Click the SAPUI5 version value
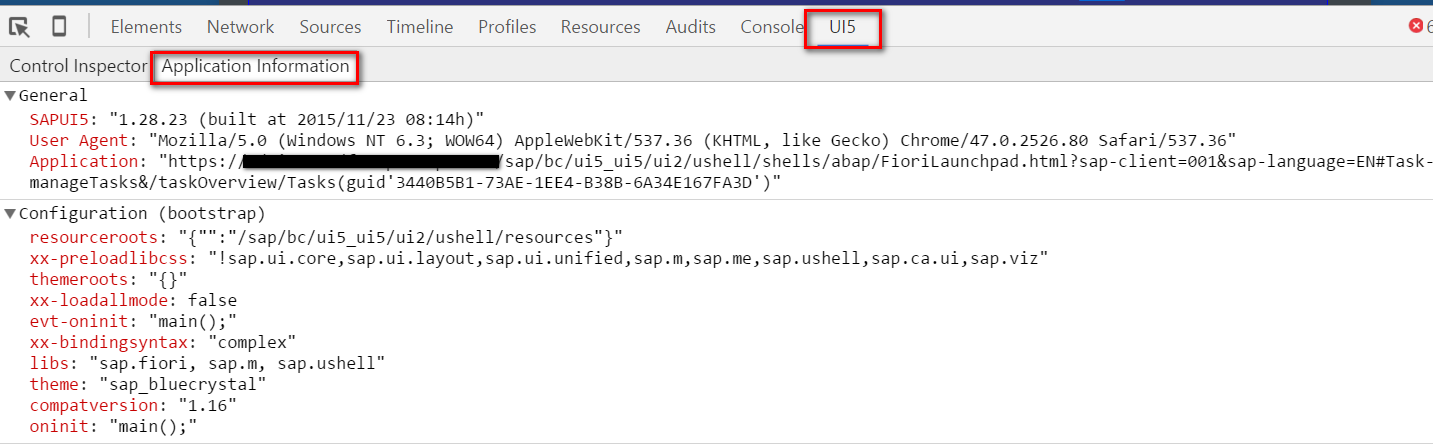The height and width of the screenshot is (444, 1433). (x=298, y=119)
